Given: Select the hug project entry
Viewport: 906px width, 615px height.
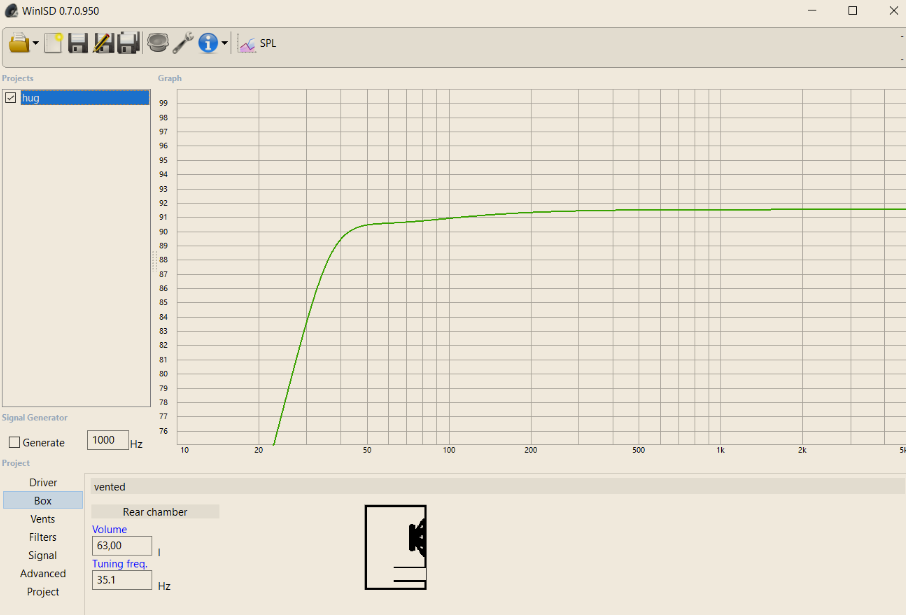Looking at the screenshot, I should [85, 98].
